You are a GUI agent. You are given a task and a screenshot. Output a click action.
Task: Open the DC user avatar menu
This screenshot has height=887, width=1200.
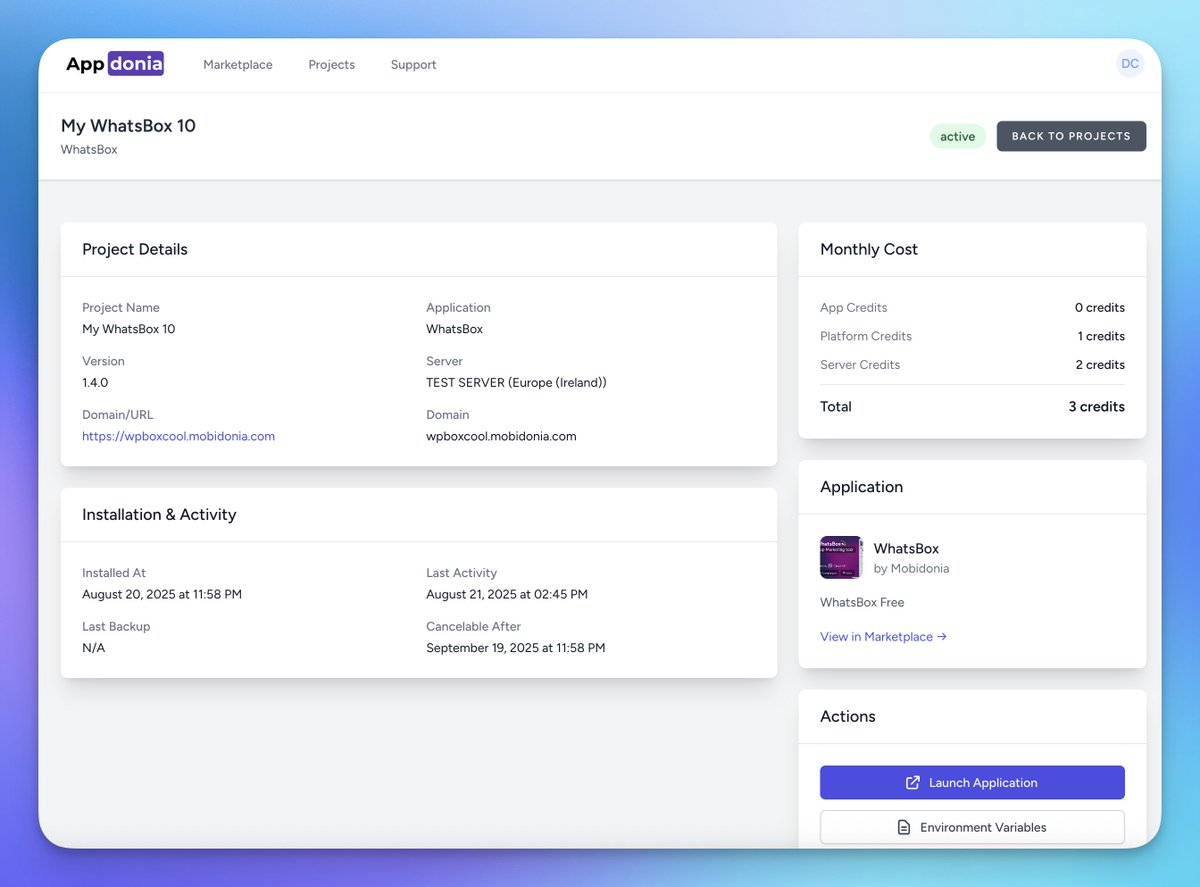(1130, 64)
